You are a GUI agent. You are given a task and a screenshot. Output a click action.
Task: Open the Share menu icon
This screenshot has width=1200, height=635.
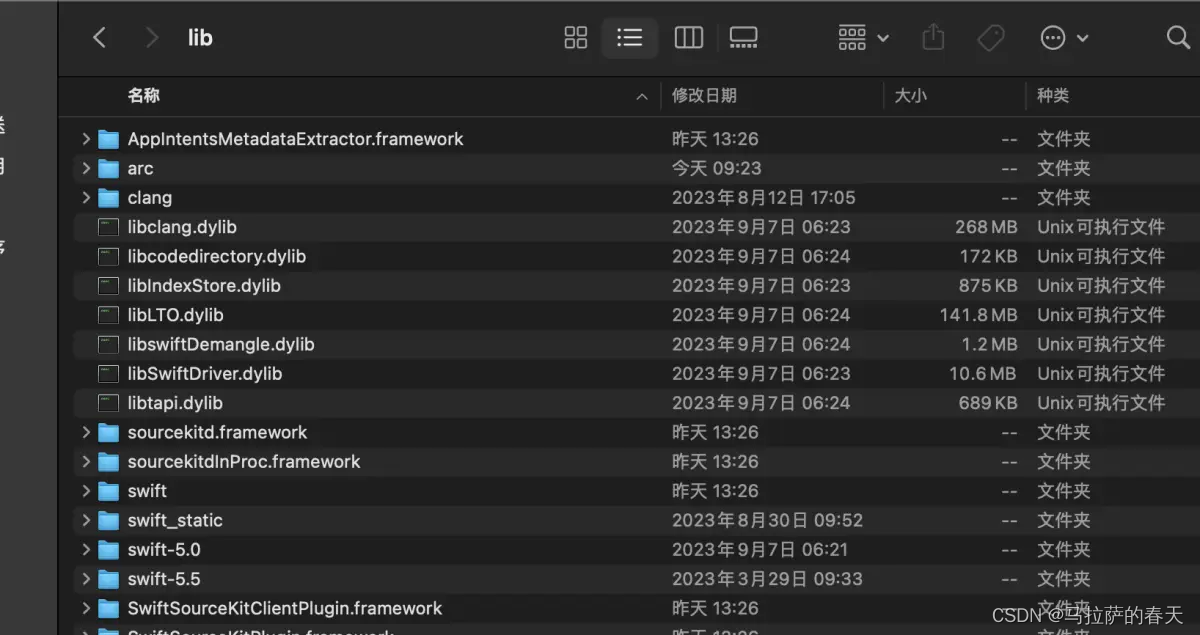(933, 37)
